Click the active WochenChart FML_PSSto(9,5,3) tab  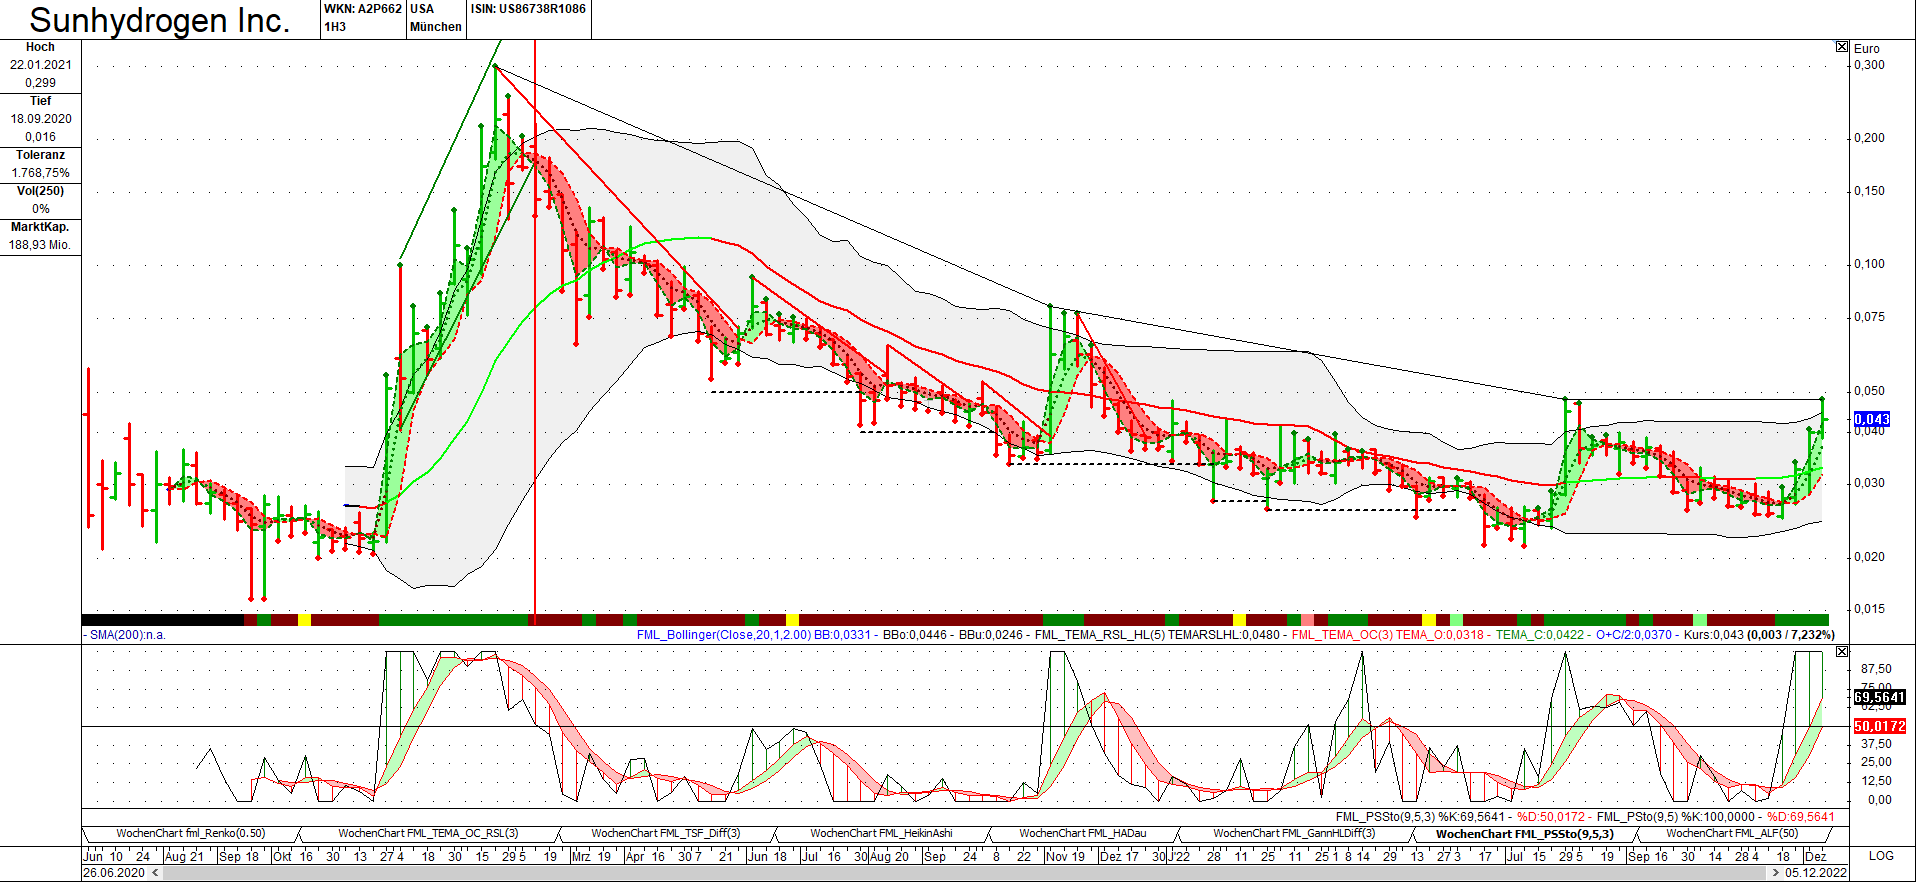pyautogui.click(x=1524, y=834)
